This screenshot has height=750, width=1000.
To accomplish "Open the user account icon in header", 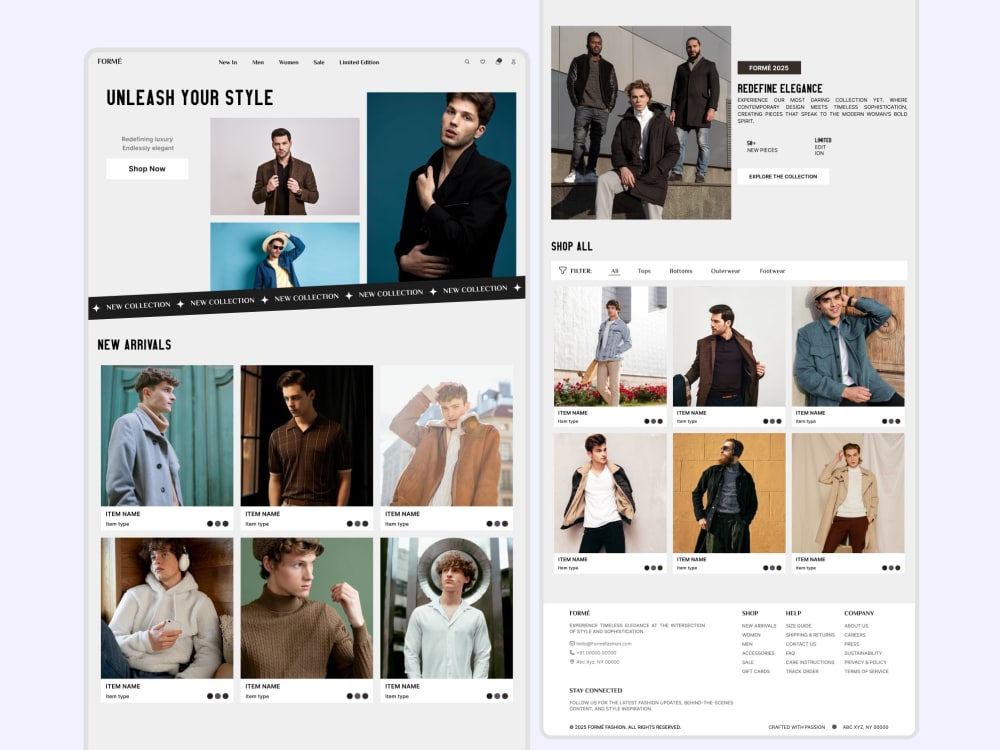I will [x=513, y=62].
